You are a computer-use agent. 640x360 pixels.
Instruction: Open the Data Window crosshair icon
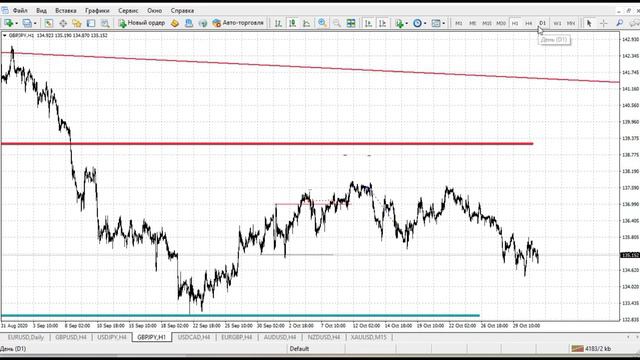click(63, 23)
